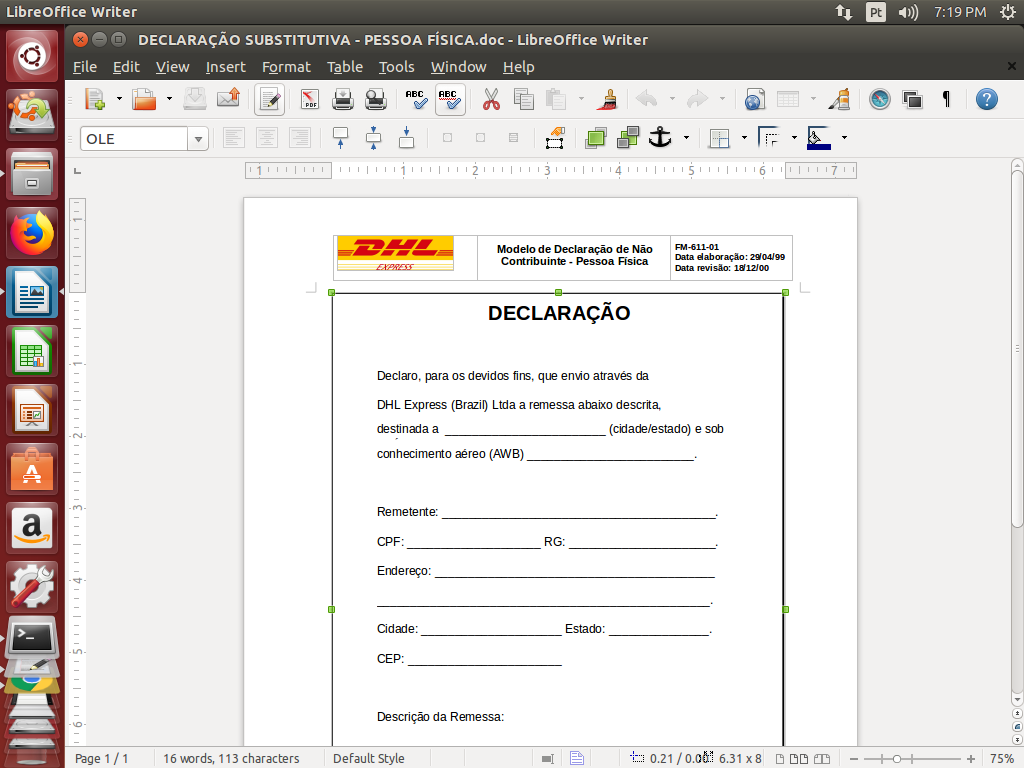Expand the Insert Table dropdown arrow
The height and width of the screenshot is (768, 1024).
pos(813,99)
